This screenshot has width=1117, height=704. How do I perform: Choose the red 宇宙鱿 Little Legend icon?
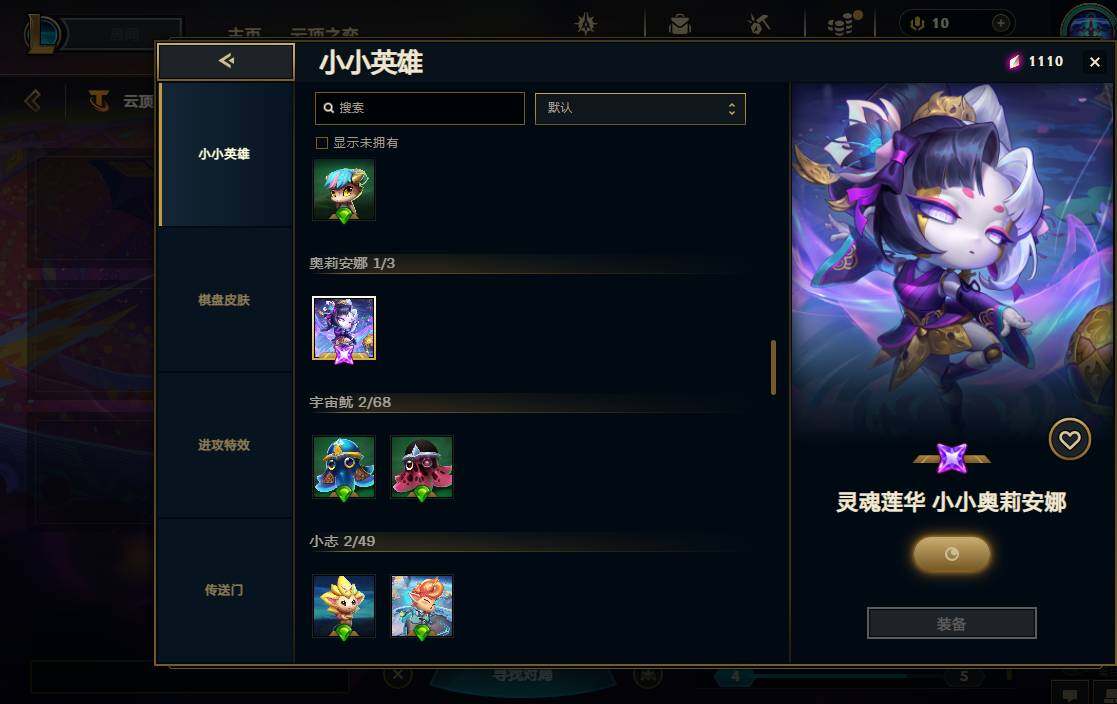point(422,467)
